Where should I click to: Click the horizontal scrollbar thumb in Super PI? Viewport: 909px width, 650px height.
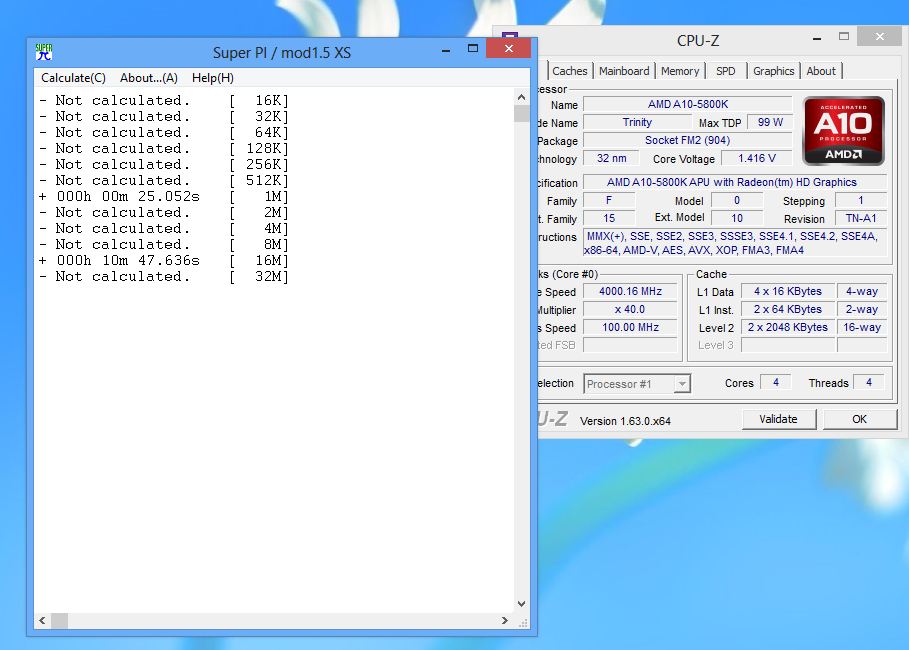(59, 620)
